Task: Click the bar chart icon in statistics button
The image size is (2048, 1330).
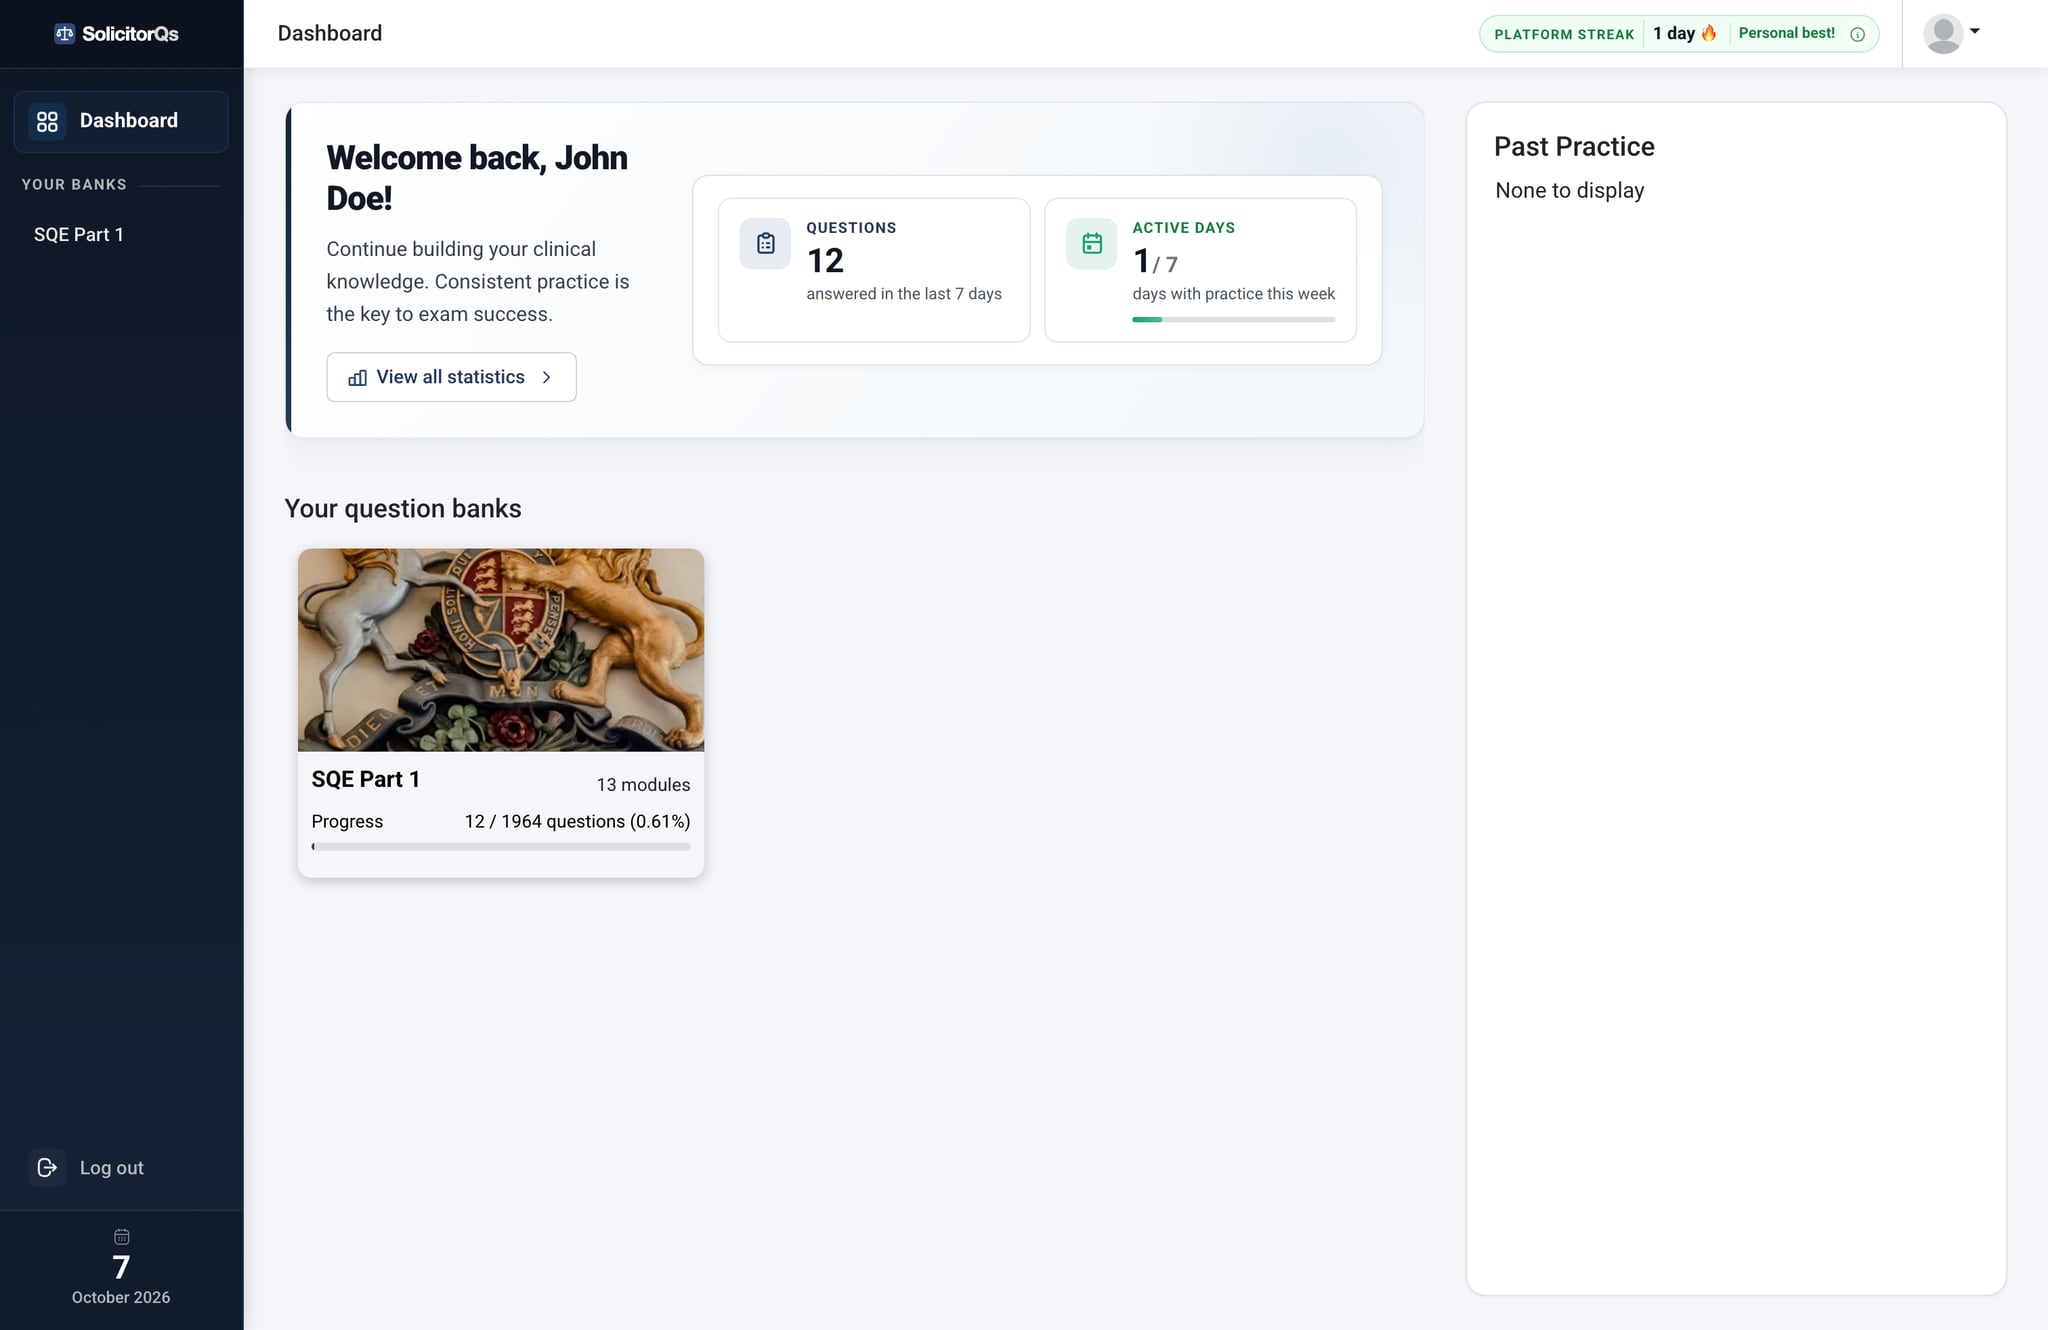Action: click(357, 378)
